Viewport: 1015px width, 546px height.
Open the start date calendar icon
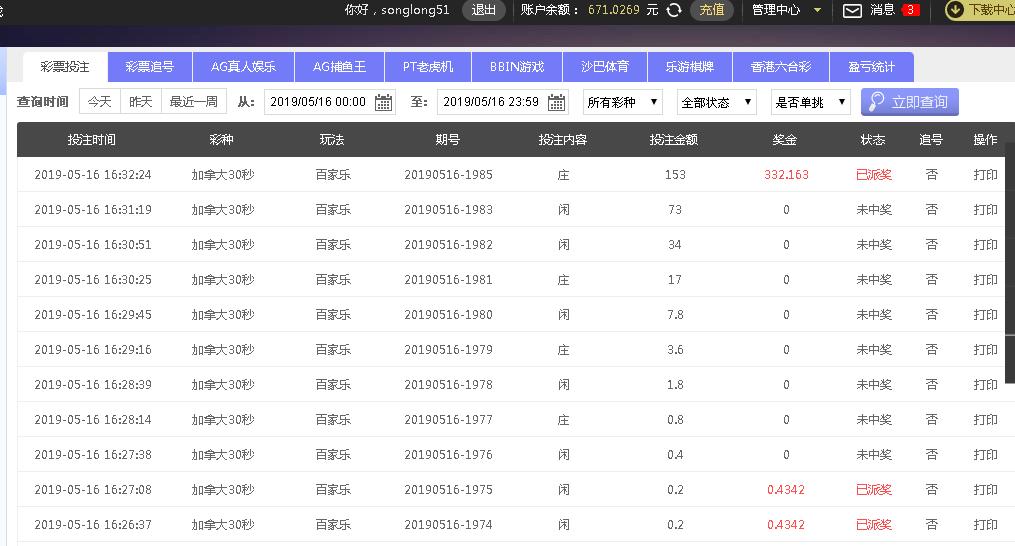pos(383,102)
